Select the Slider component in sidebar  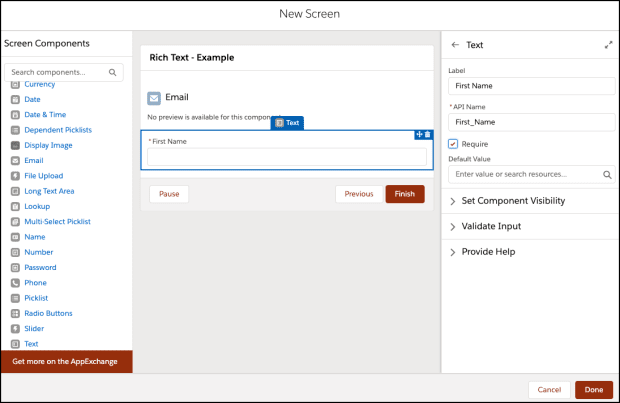(36, 328)
